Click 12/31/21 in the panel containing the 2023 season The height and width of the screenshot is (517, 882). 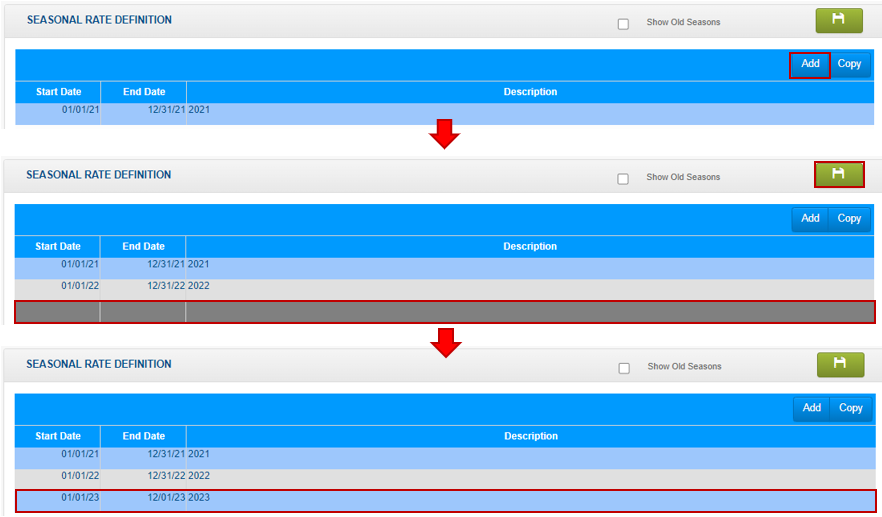(166, 454)
